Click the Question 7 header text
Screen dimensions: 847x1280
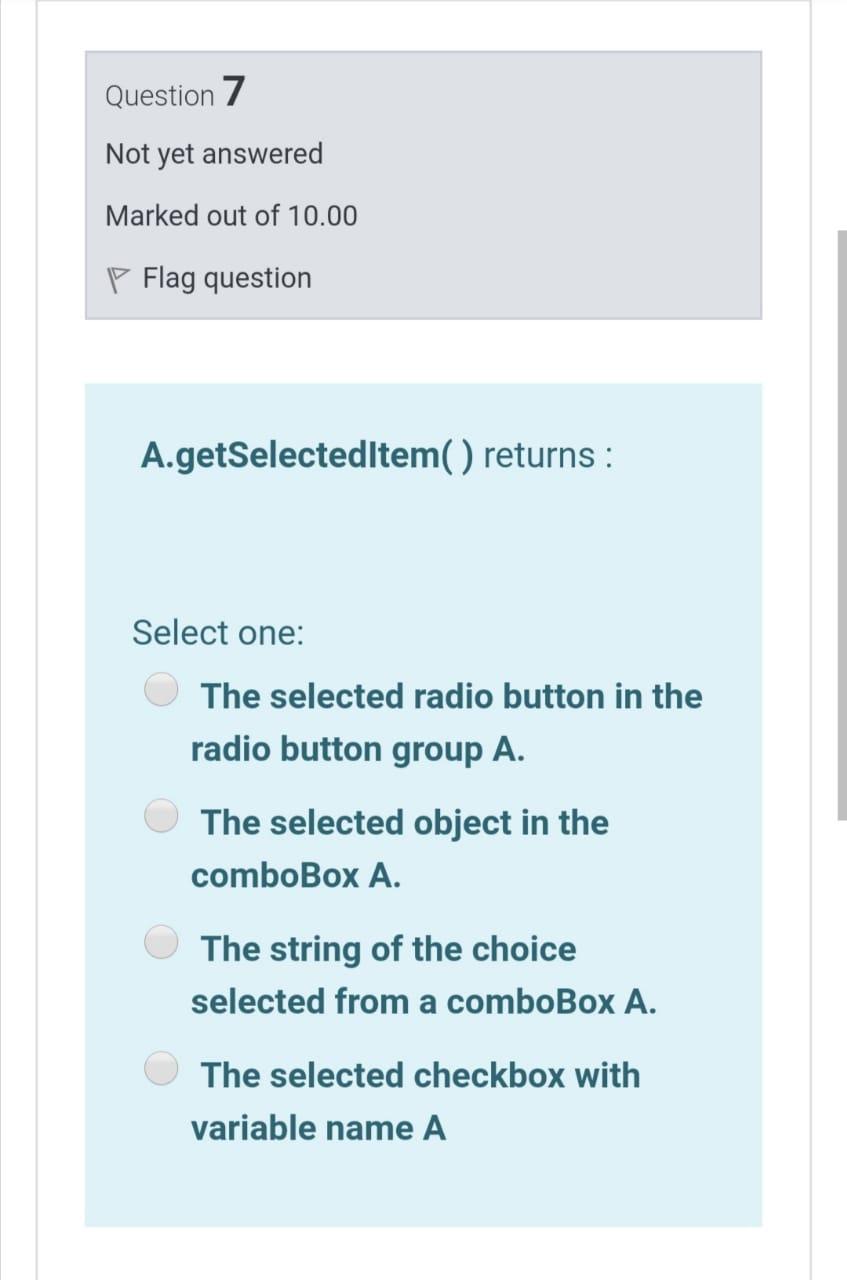[173, 94]
